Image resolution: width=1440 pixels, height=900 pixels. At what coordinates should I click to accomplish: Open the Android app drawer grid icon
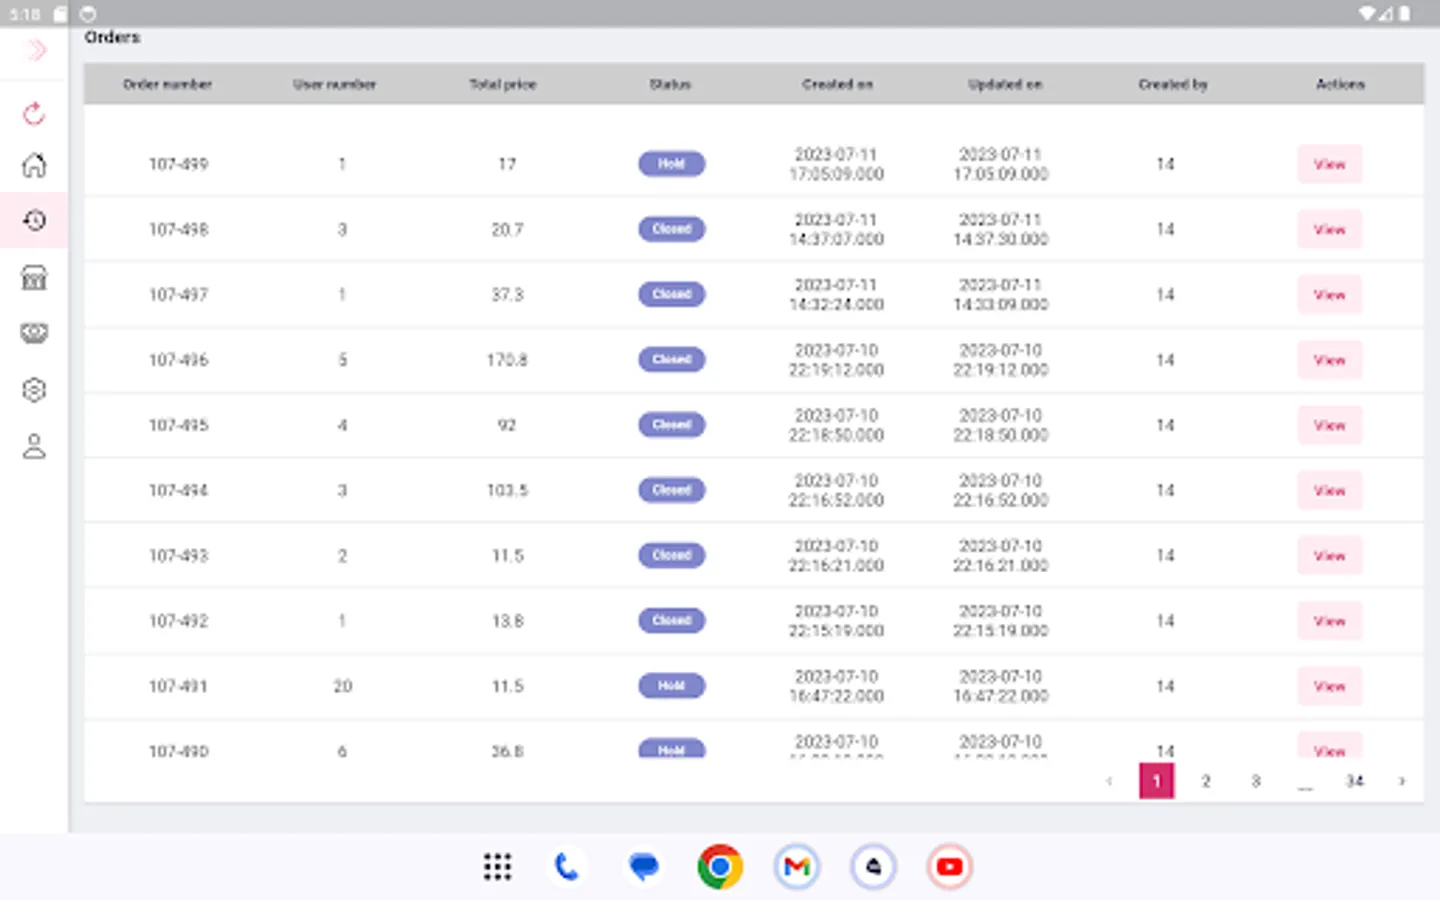tap(497, 867)
